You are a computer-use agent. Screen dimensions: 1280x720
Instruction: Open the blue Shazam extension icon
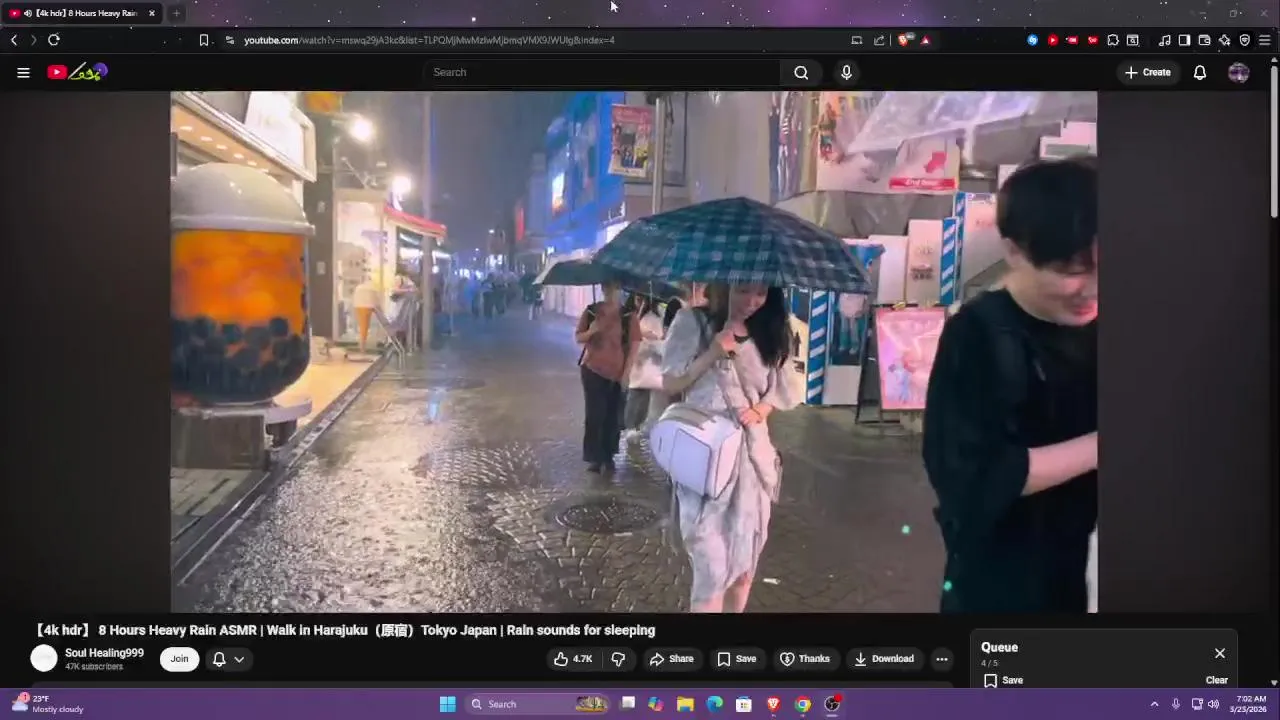[x=1033, y=40]
